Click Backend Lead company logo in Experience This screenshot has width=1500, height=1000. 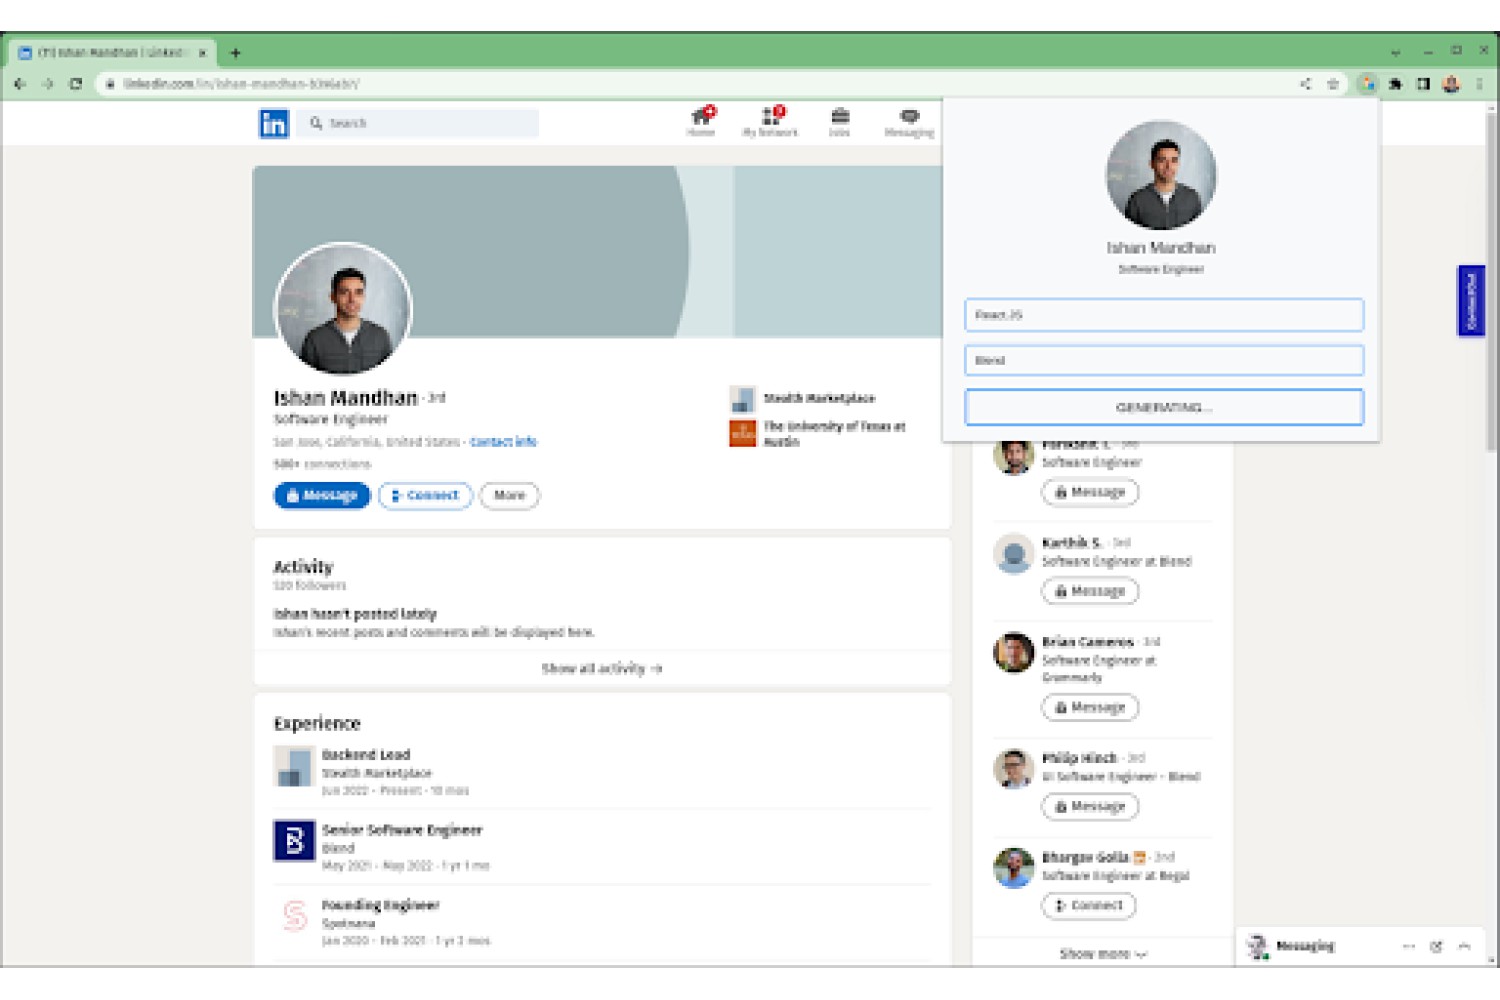tap(294, 766)
